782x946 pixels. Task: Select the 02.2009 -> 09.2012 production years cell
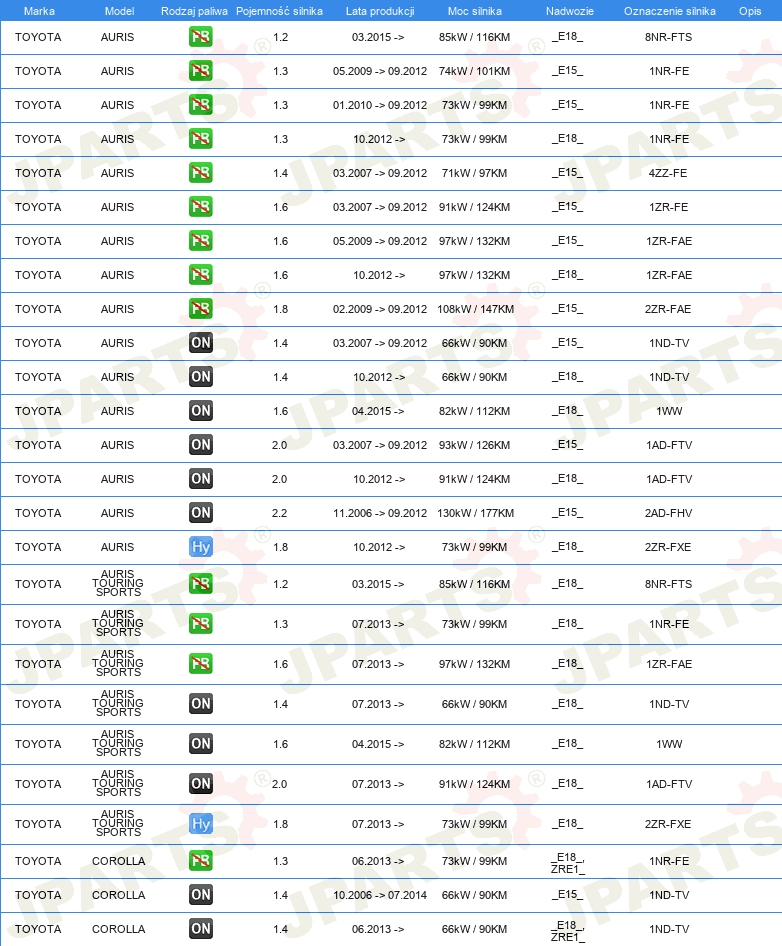[x=380, y=309]
